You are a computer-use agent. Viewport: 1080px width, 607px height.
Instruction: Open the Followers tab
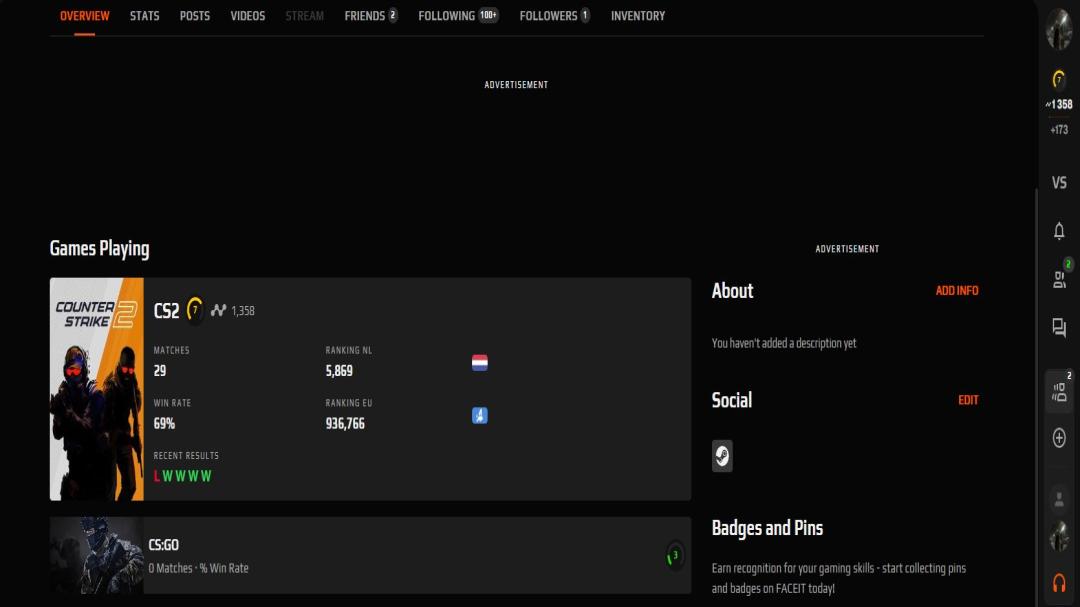click(x=554, y=16)
